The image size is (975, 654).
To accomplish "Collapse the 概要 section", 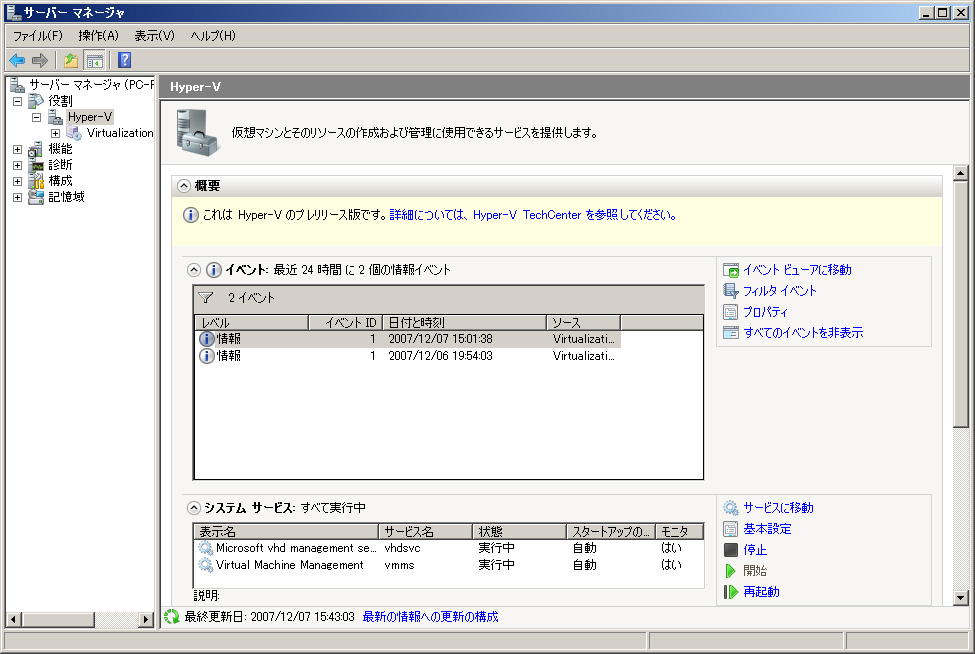I will point(183,186).
